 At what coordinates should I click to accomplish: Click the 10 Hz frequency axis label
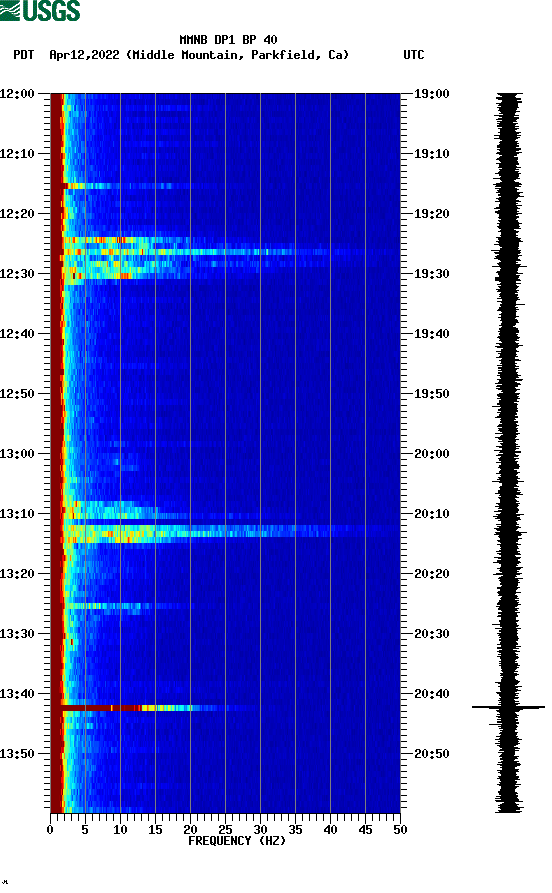pyautogui.click(x=120, y=830)
